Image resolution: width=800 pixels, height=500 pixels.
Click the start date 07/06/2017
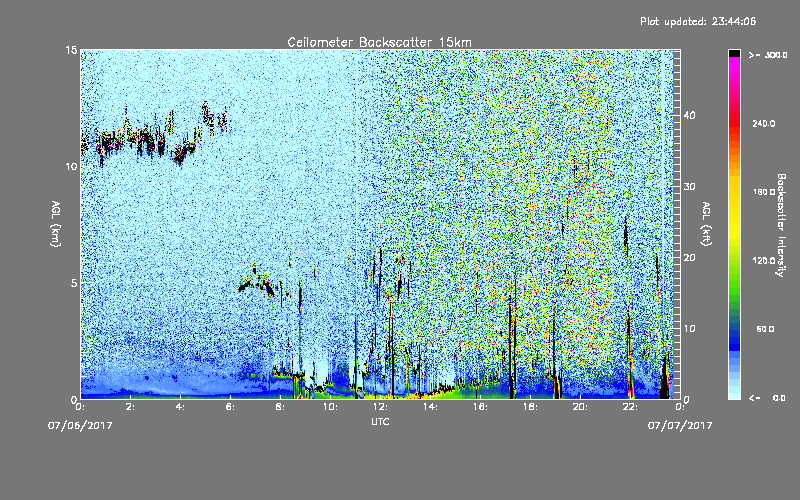point(80,426)
